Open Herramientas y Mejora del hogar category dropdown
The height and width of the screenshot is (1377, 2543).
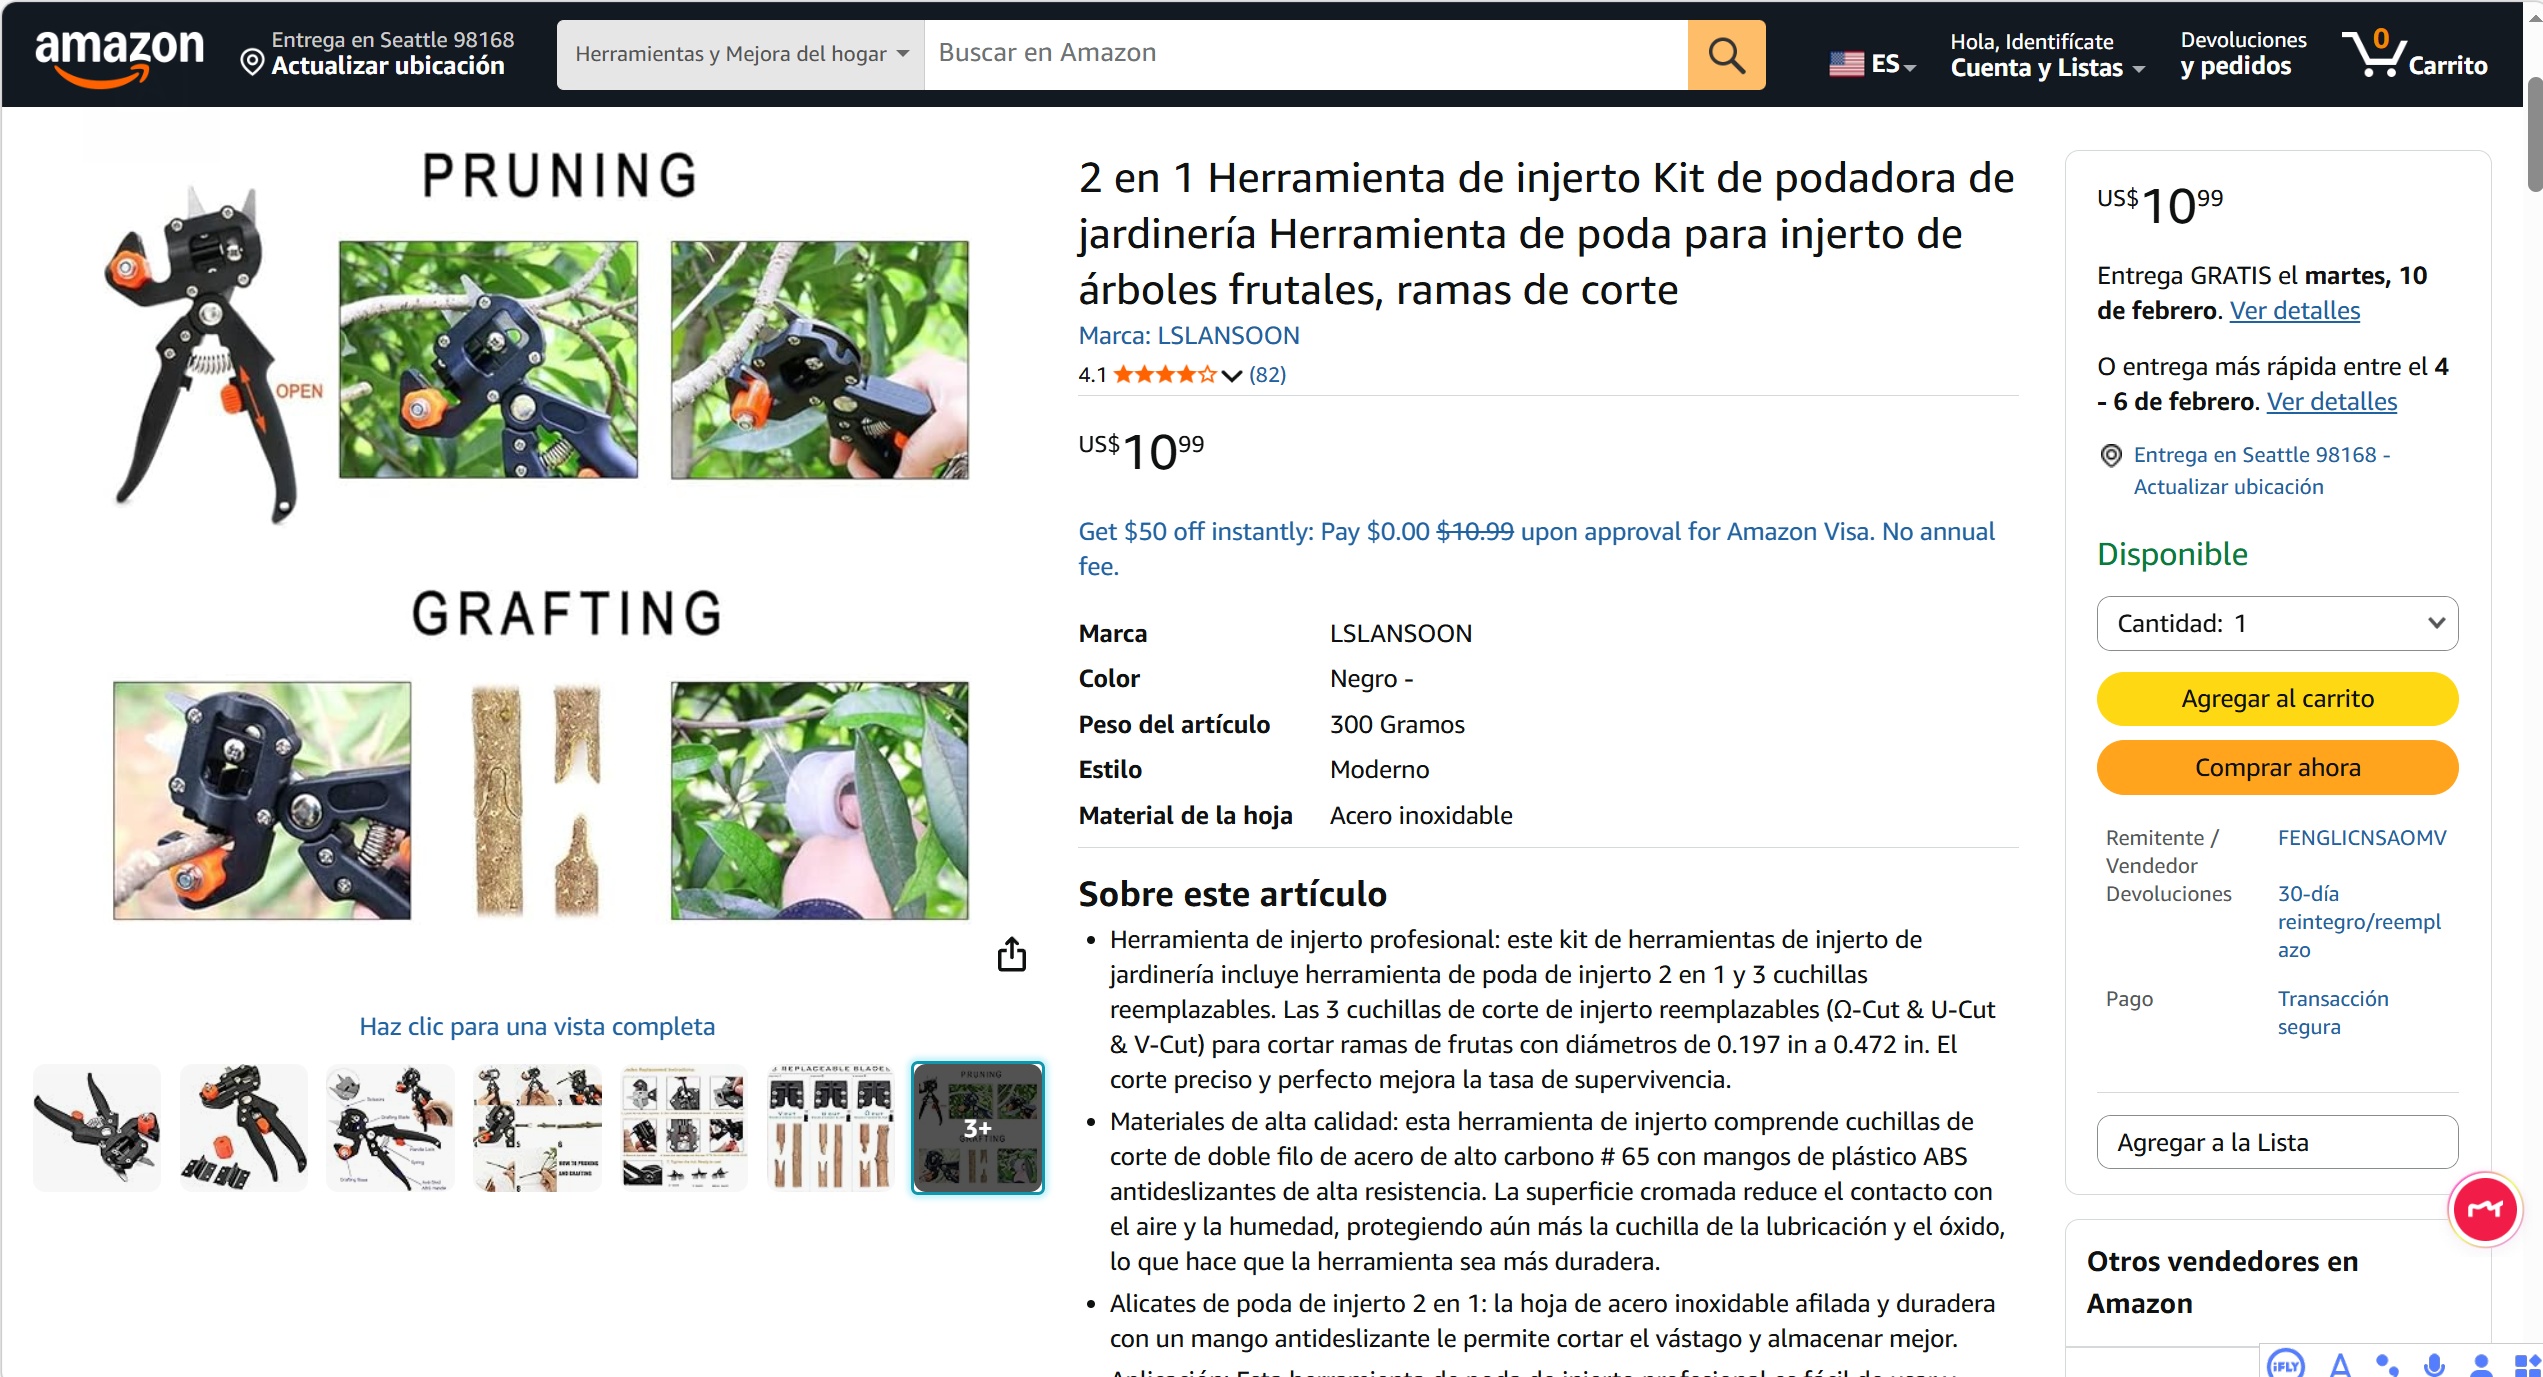point(741,55)
